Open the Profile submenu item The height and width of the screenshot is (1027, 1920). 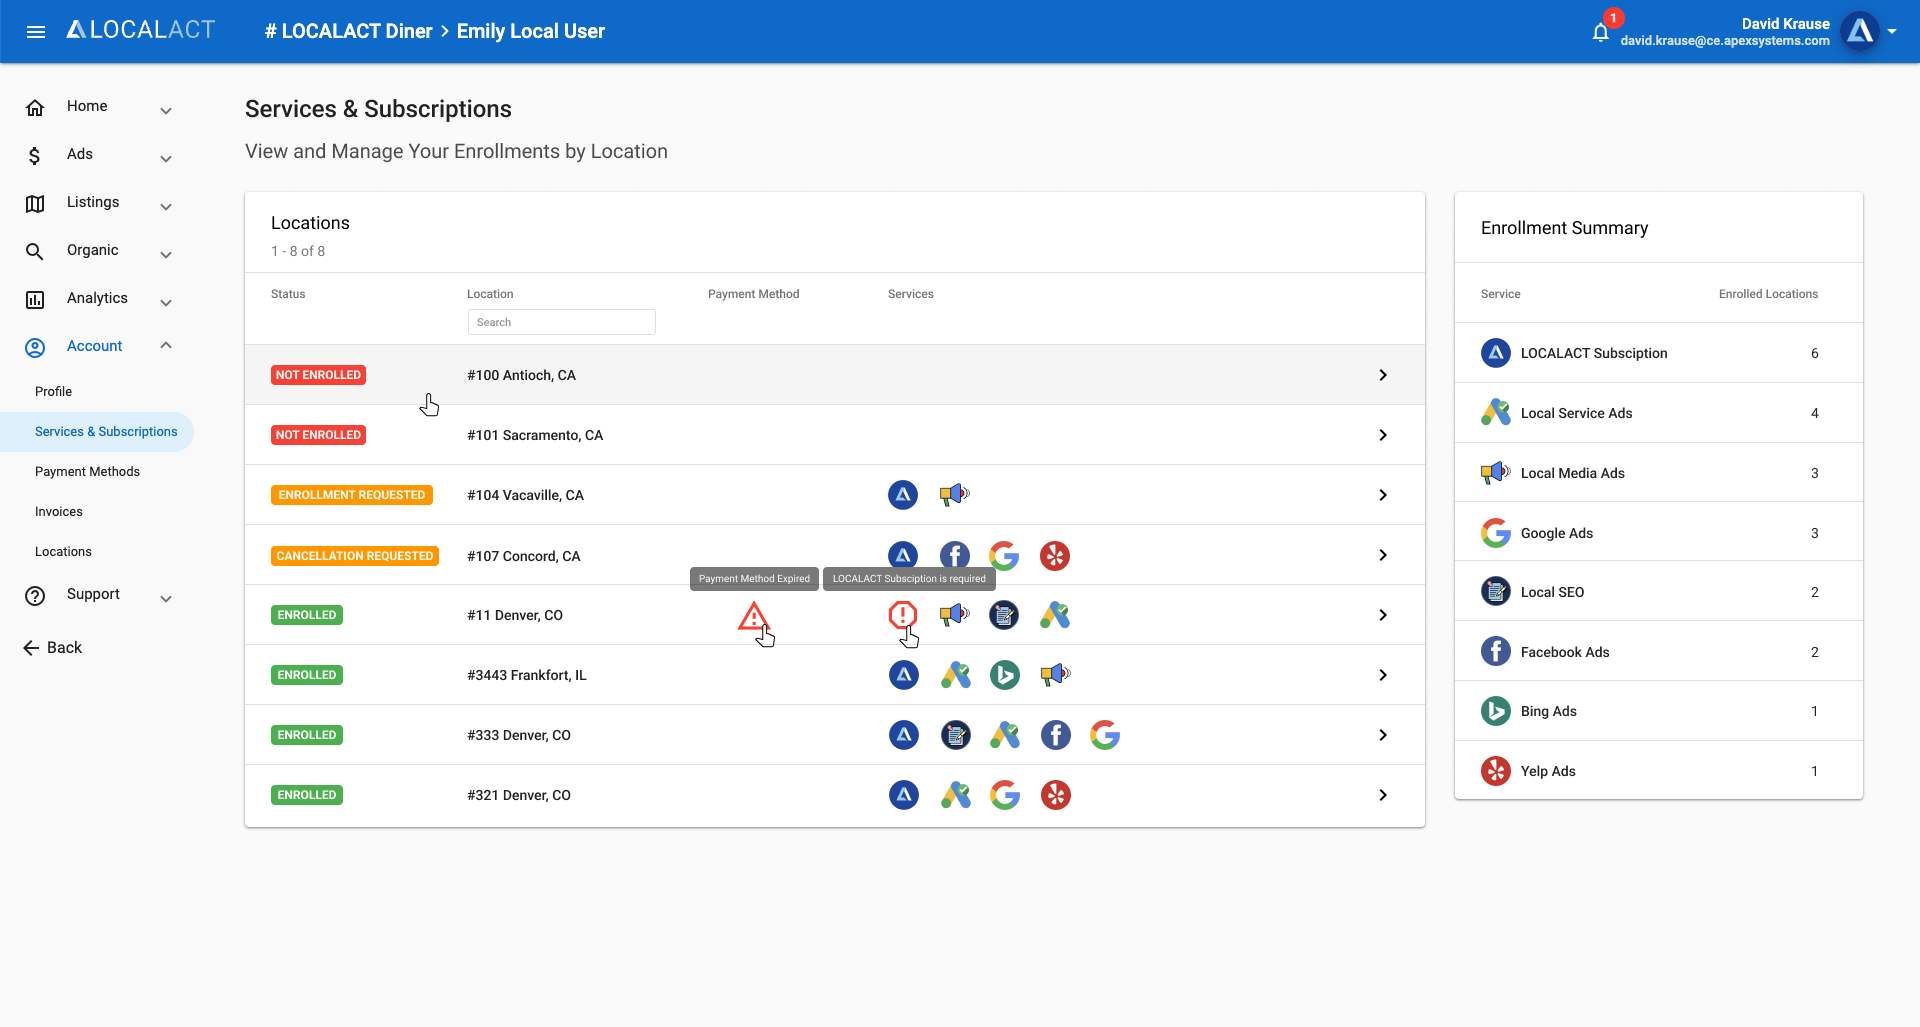(x=54, y=391)
